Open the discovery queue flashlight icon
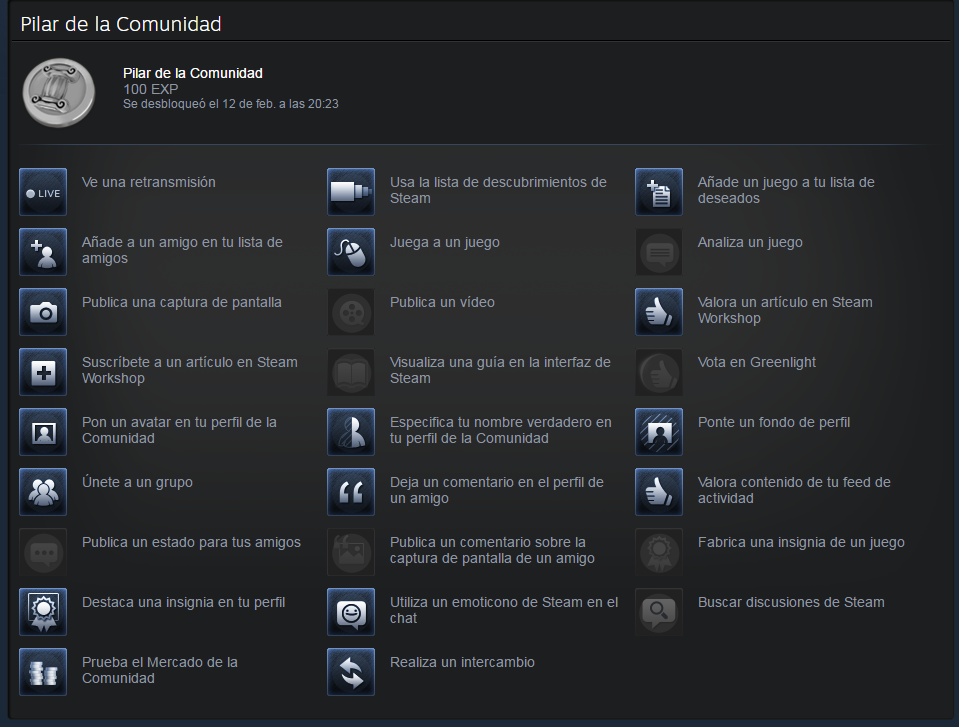 click(x=351, y=192)
